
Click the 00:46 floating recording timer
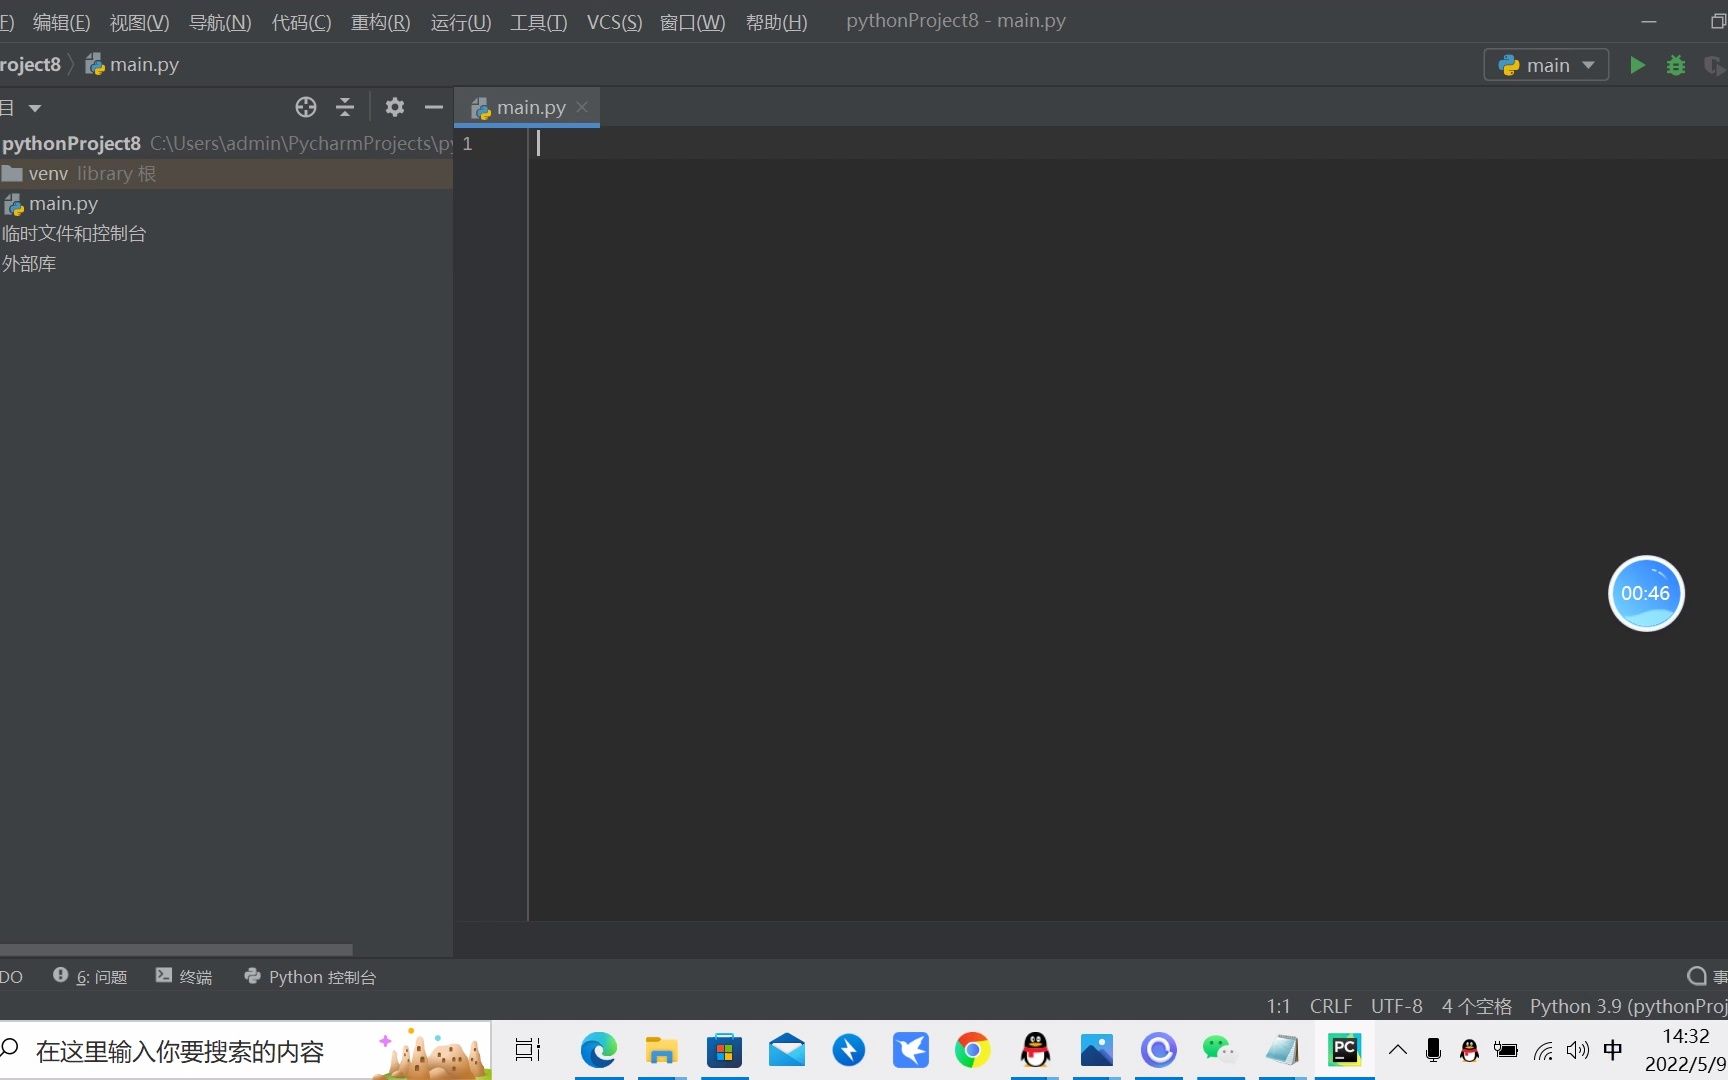pyautogui.click(x=1646, y=593)
